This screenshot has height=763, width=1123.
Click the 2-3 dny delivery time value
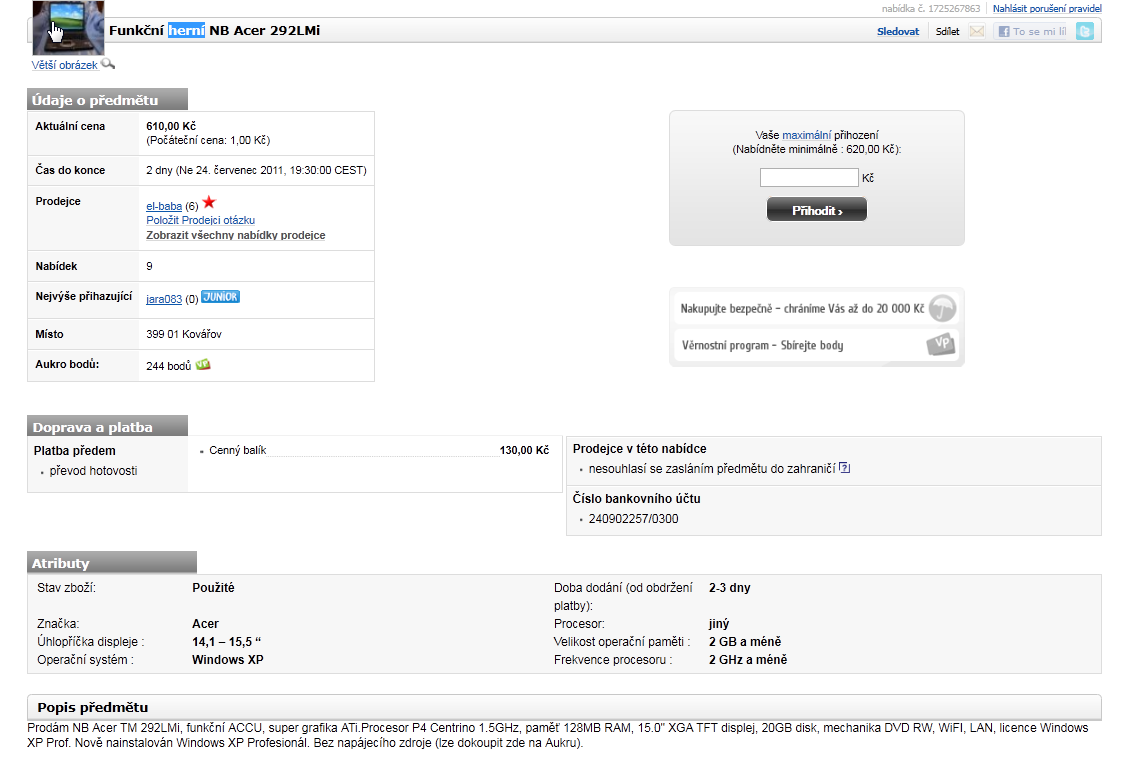(x=730, y=587)
